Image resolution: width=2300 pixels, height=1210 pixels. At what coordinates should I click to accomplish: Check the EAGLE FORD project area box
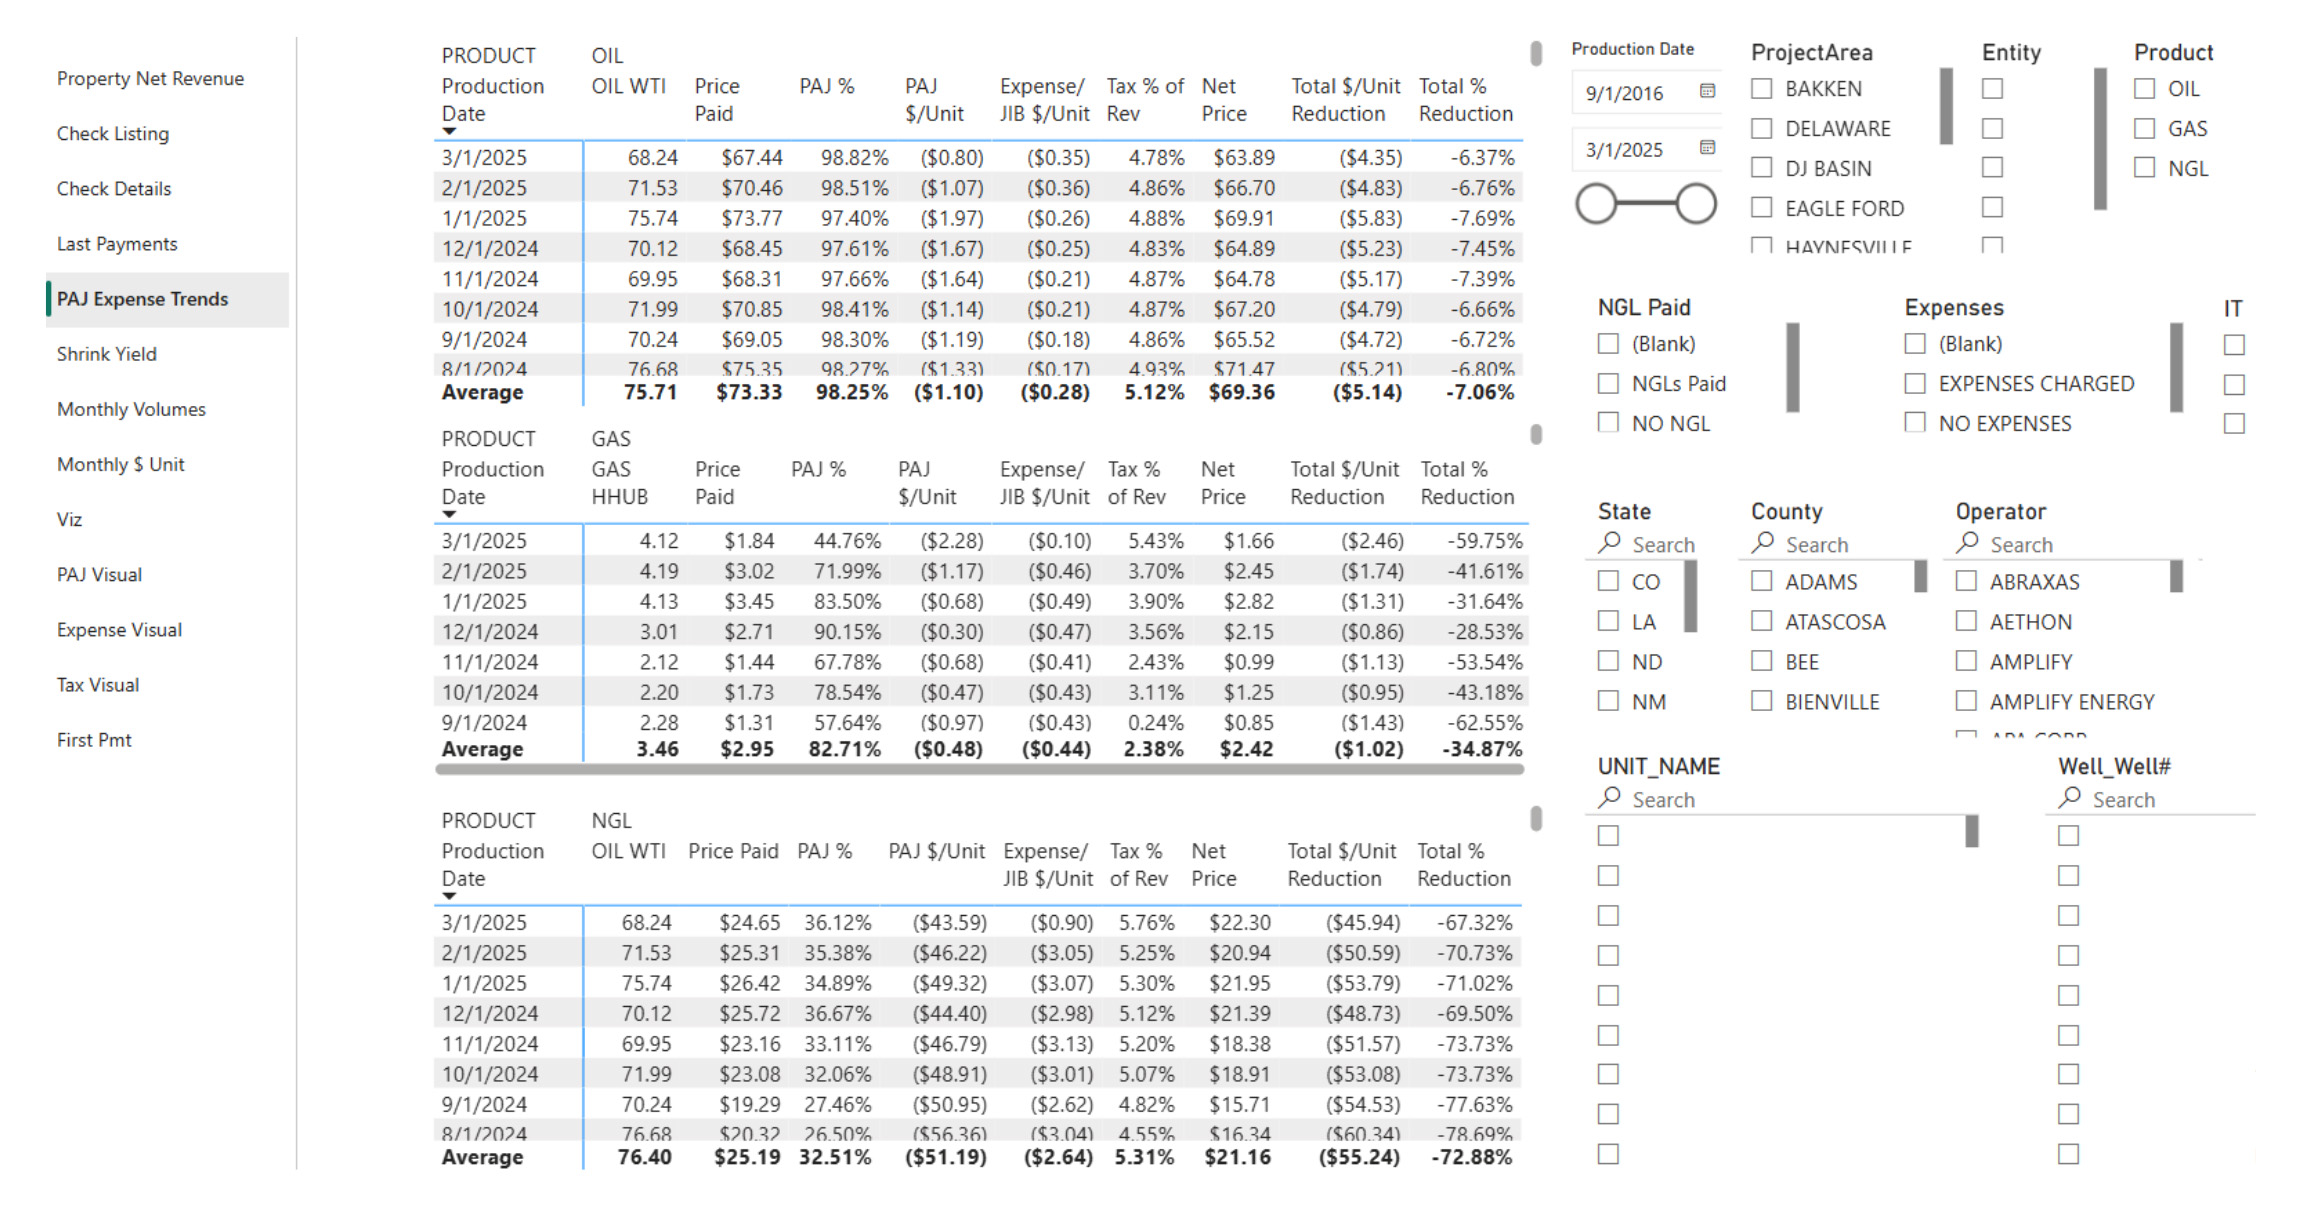point(1762,208)
